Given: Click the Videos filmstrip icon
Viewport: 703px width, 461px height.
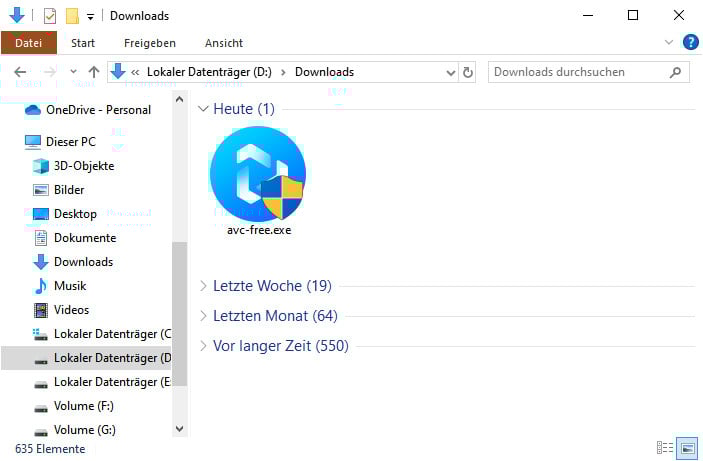Looking at the screenshot, I should point(41,310).
